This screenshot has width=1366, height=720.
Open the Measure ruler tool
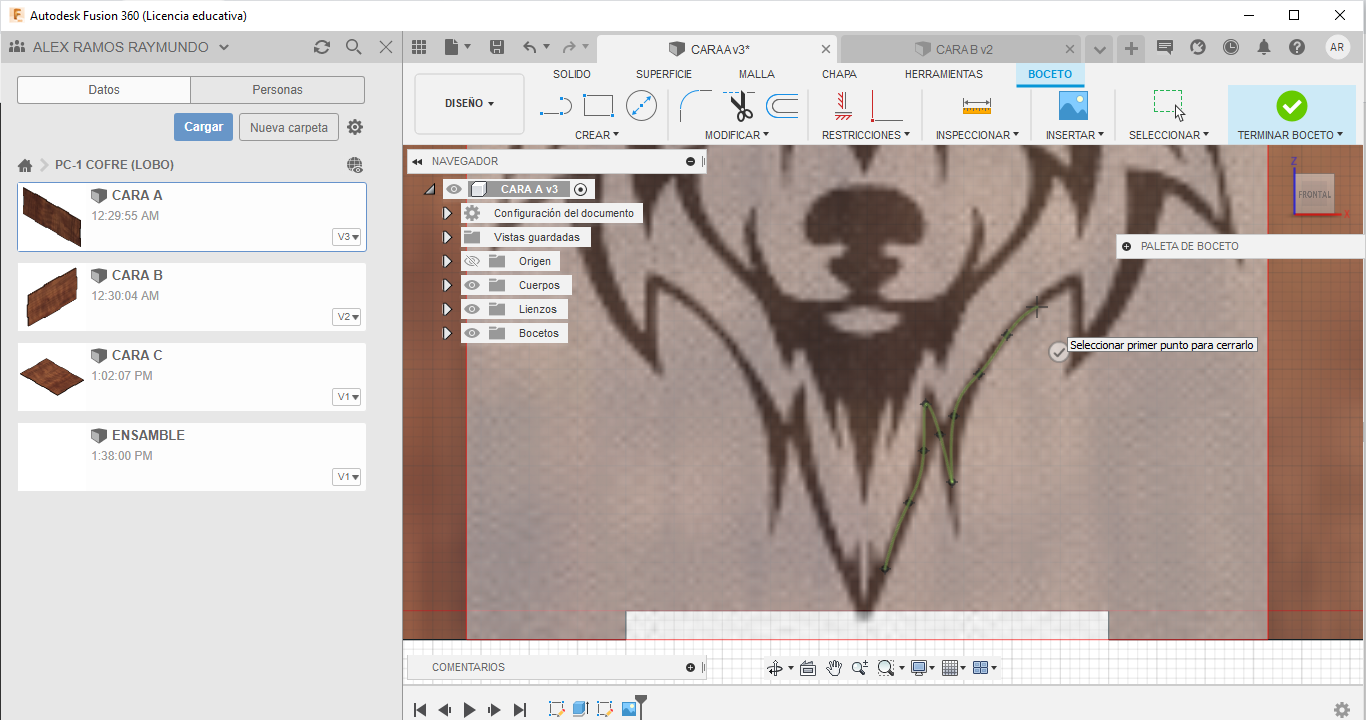[976, 106]
